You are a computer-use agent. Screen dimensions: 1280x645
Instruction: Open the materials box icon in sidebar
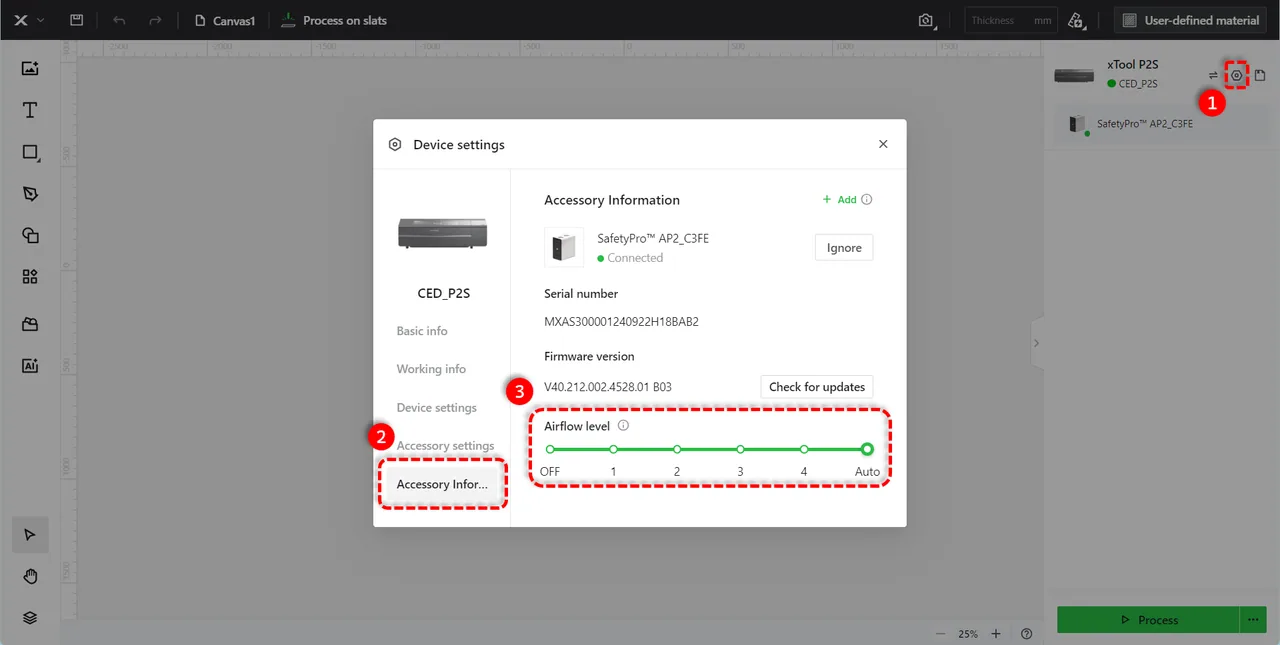tap(30, 324)
